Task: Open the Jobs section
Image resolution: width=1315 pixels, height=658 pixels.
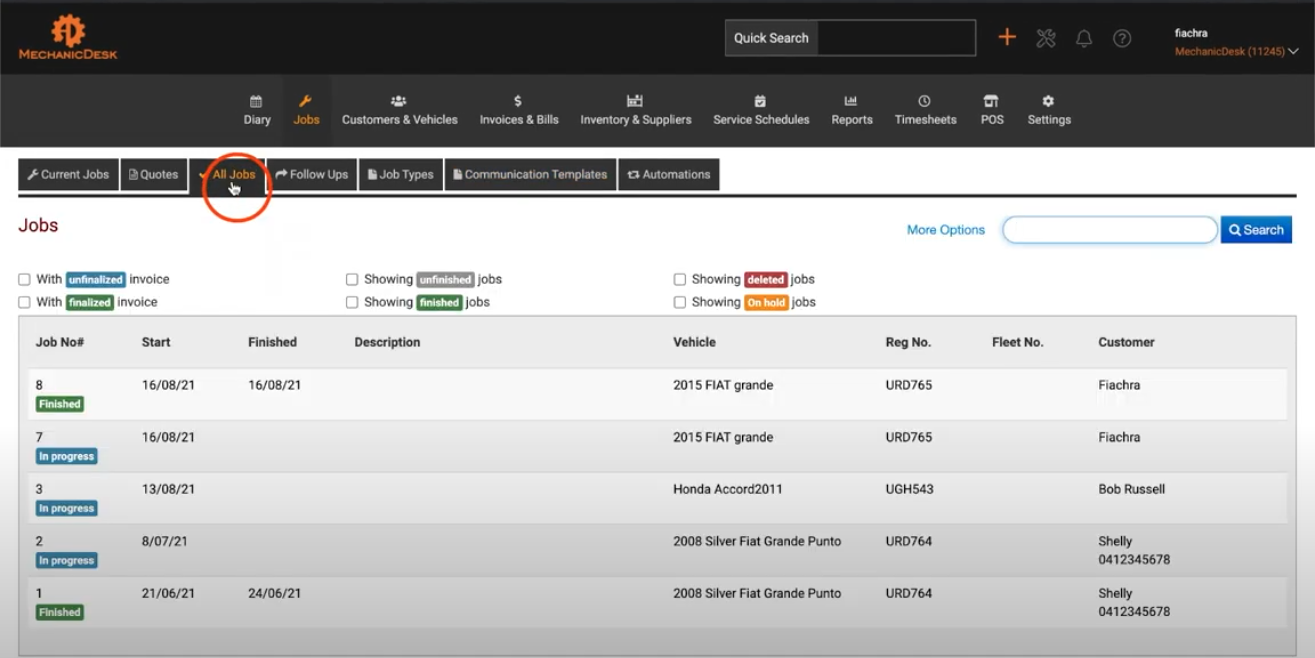Action: click(x=306, y=110)
